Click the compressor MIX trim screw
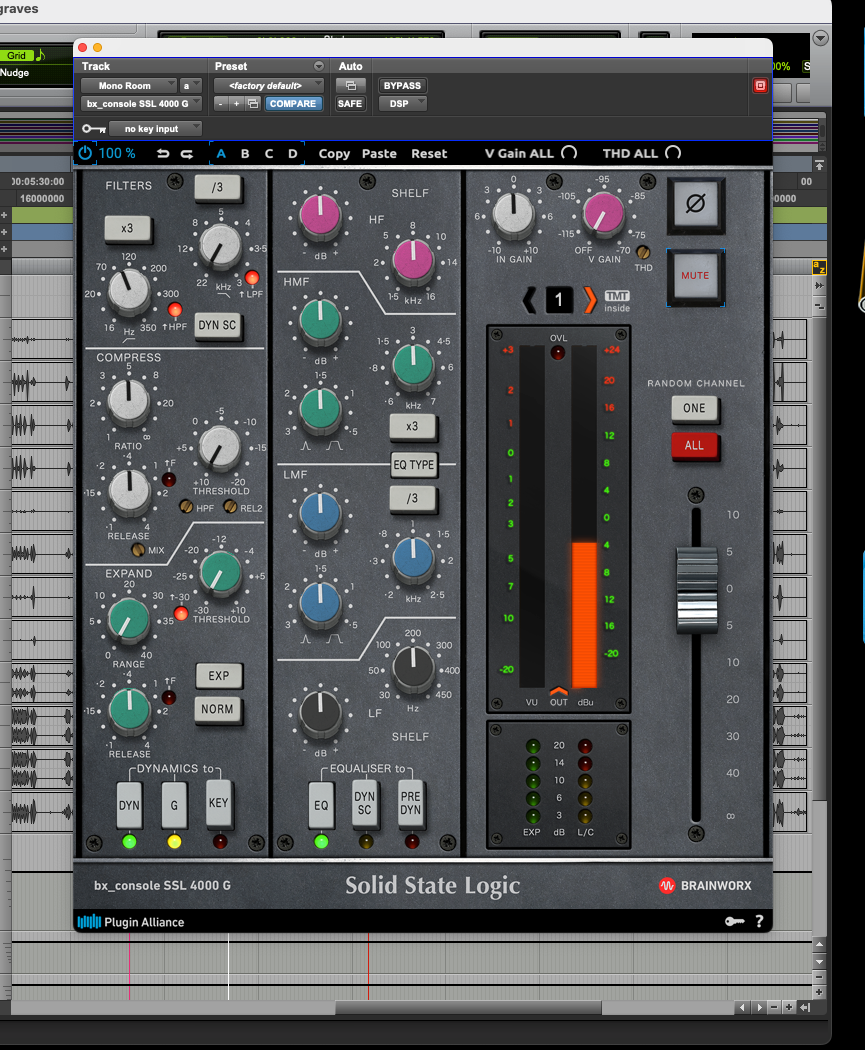The width and height of the screenshot is (865, 1050). coord(138,550)
